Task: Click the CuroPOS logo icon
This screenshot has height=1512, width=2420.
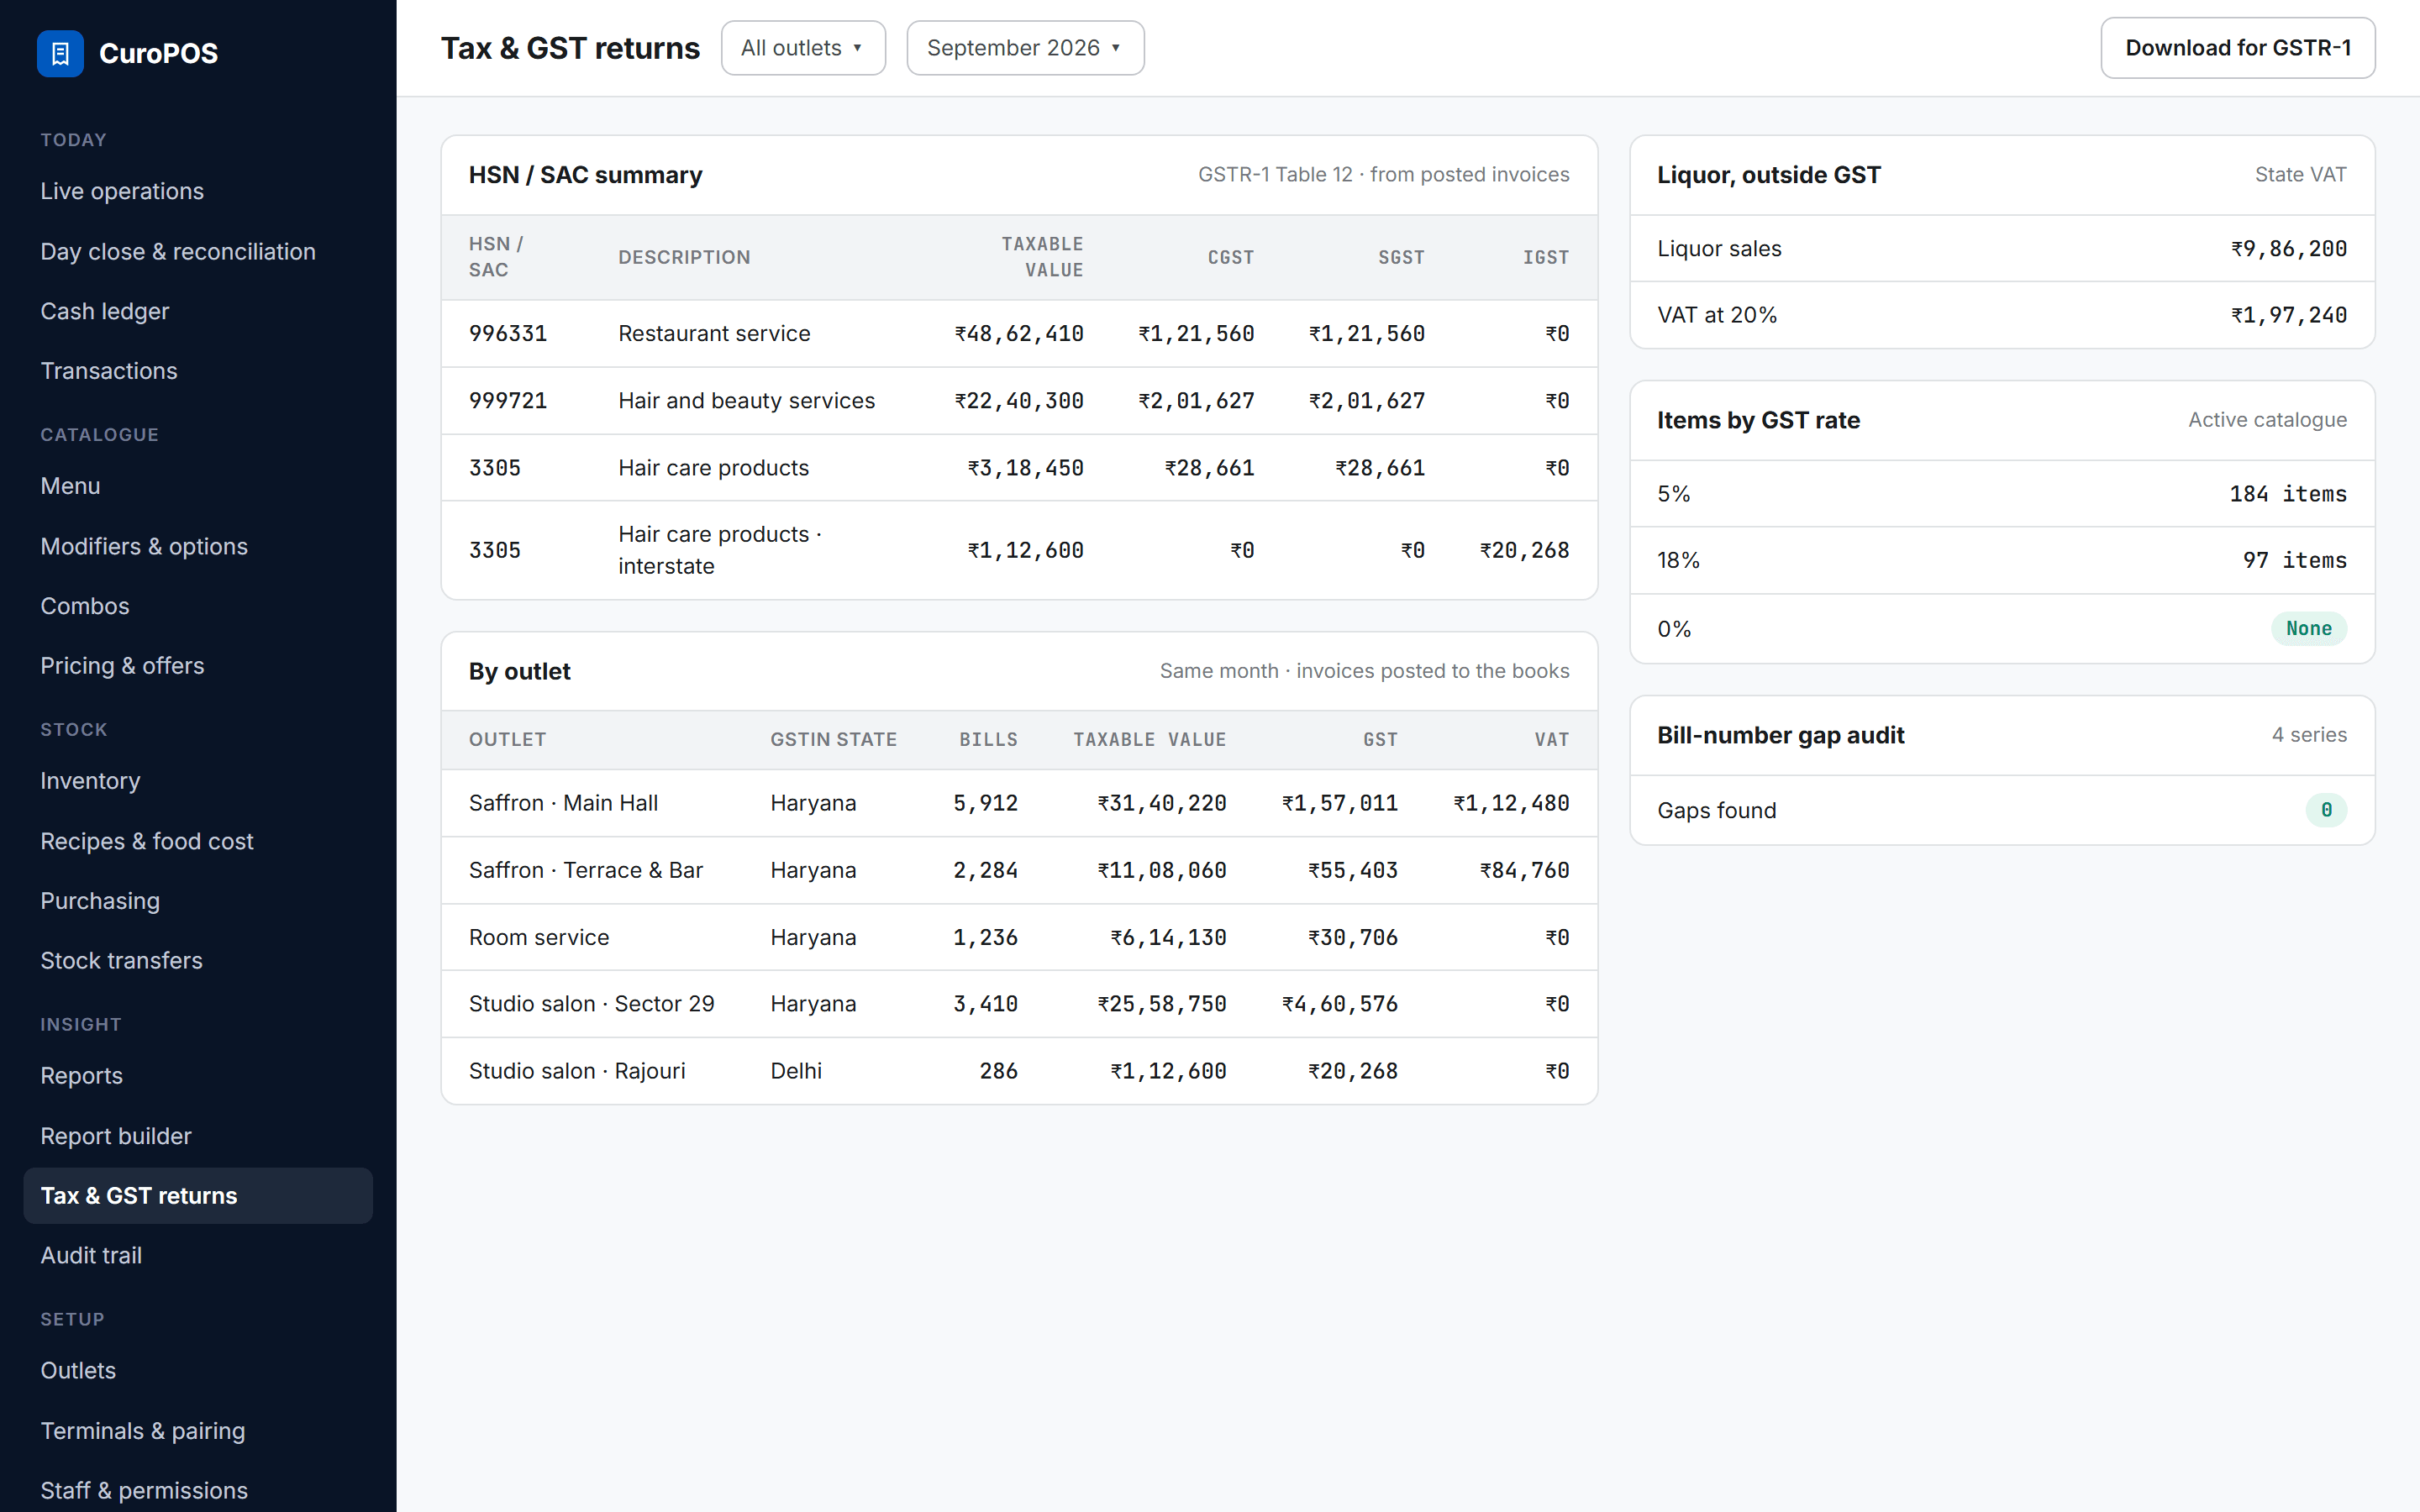Action: click(x=60, y=53)
